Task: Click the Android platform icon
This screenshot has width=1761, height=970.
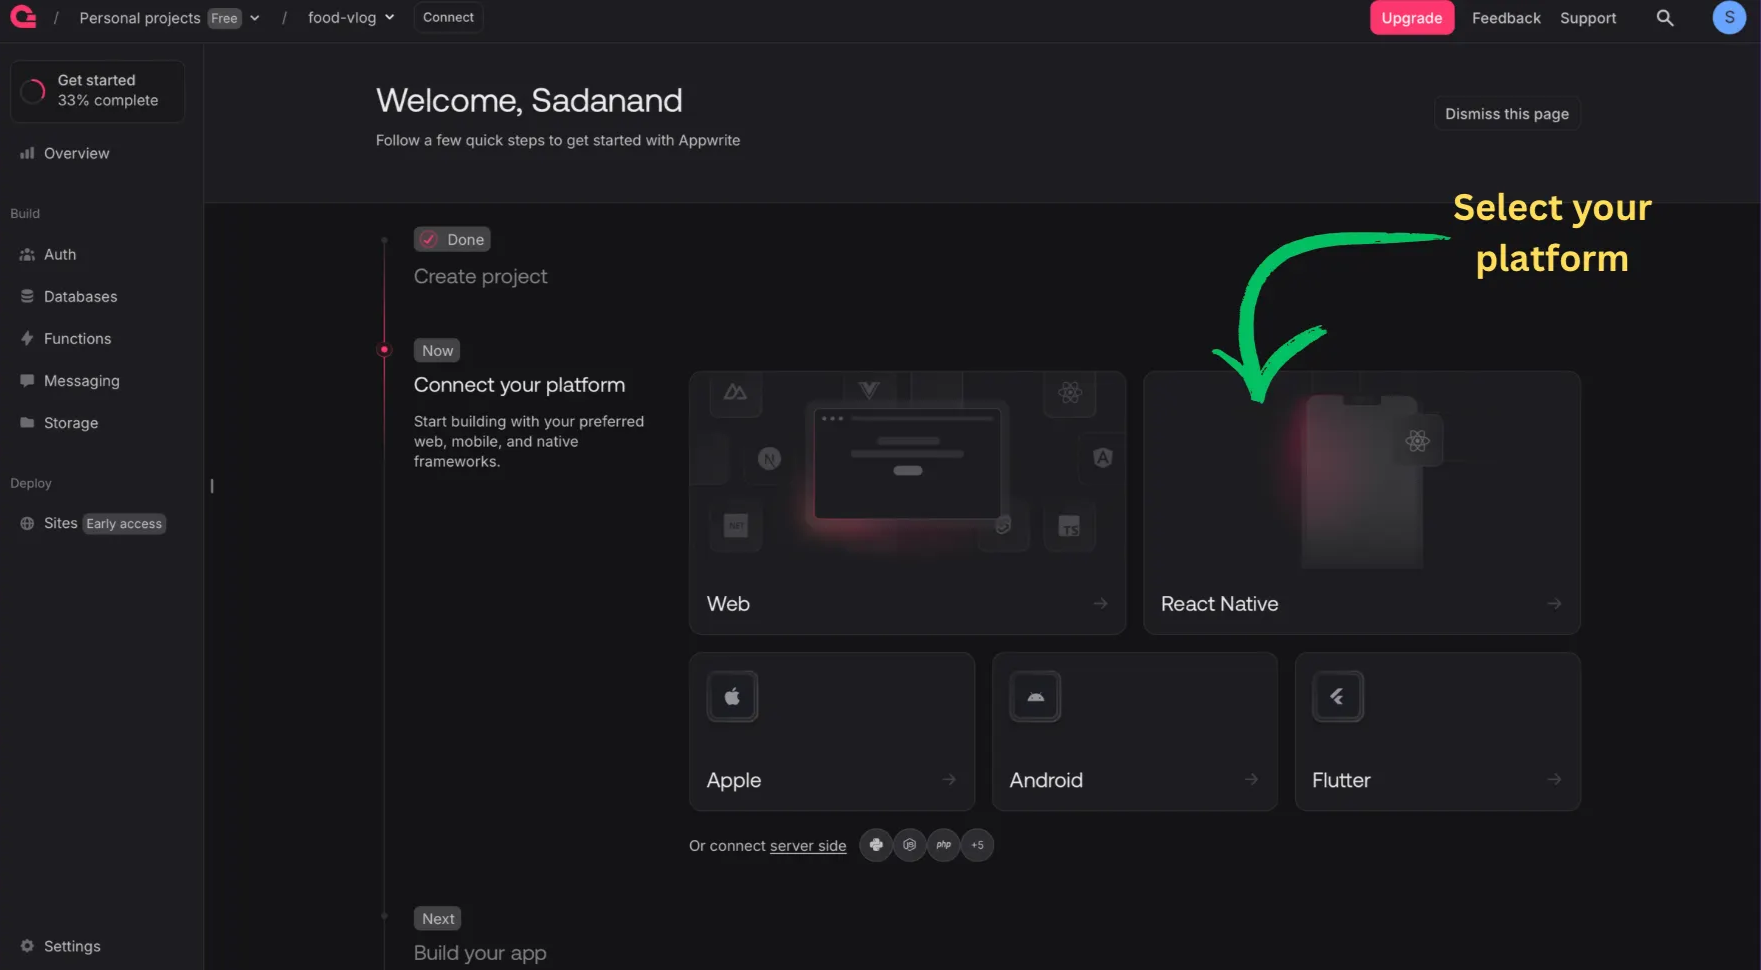Action: pos(1035,697)
